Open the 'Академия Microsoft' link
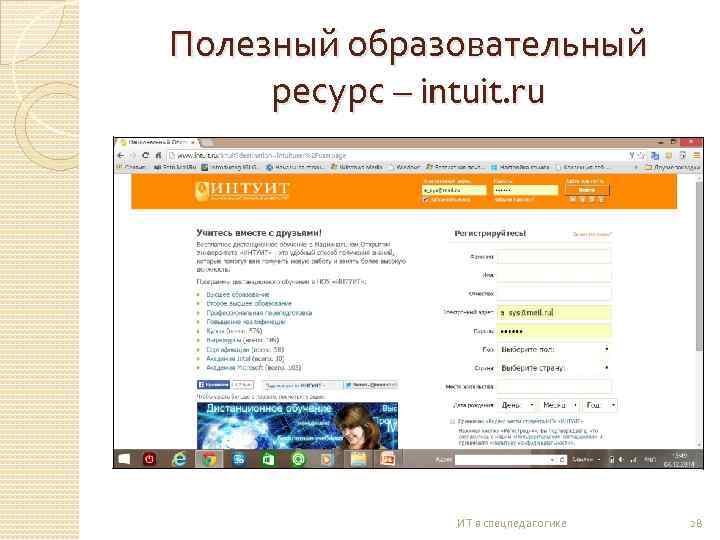This screenshot has height=540, width=720. coord(253,368)
